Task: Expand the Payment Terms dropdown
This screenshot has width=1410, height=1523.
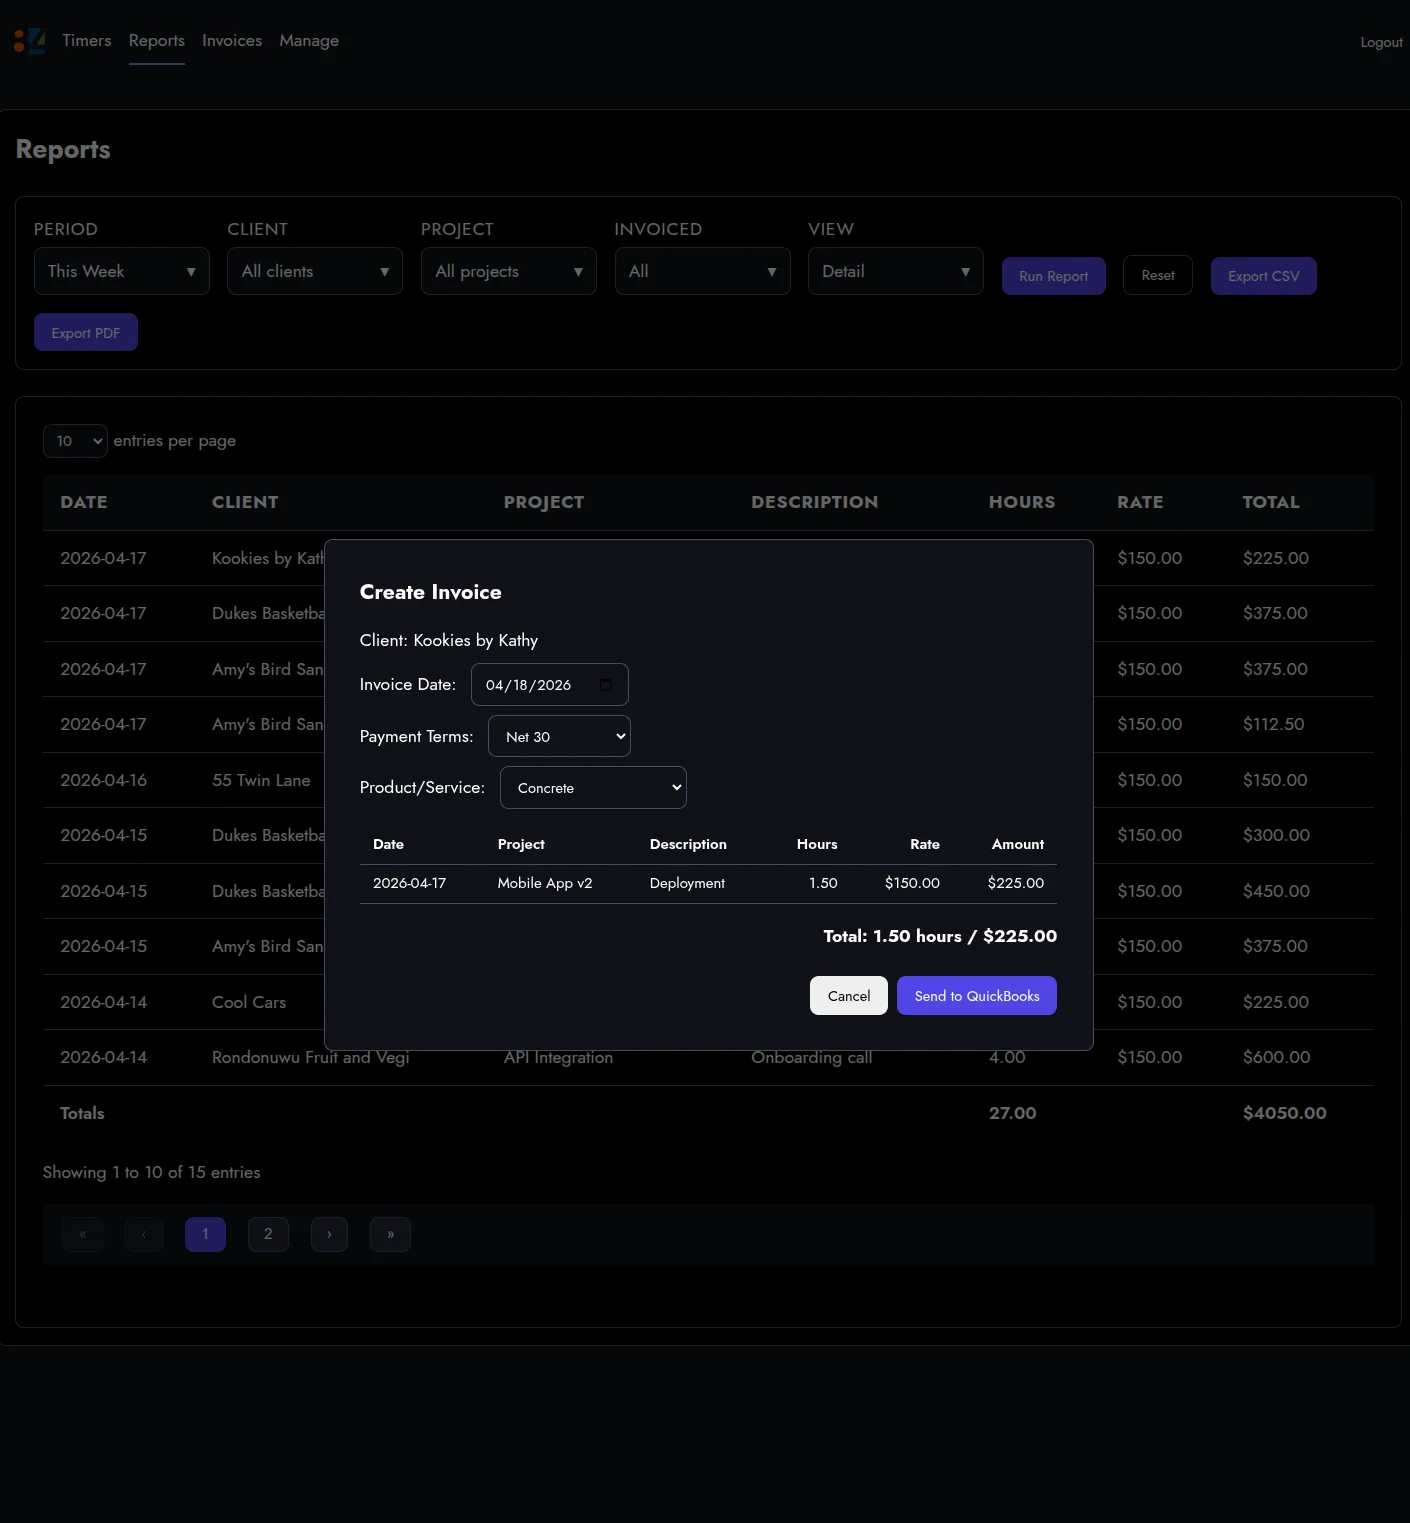Action: (559, 737)
